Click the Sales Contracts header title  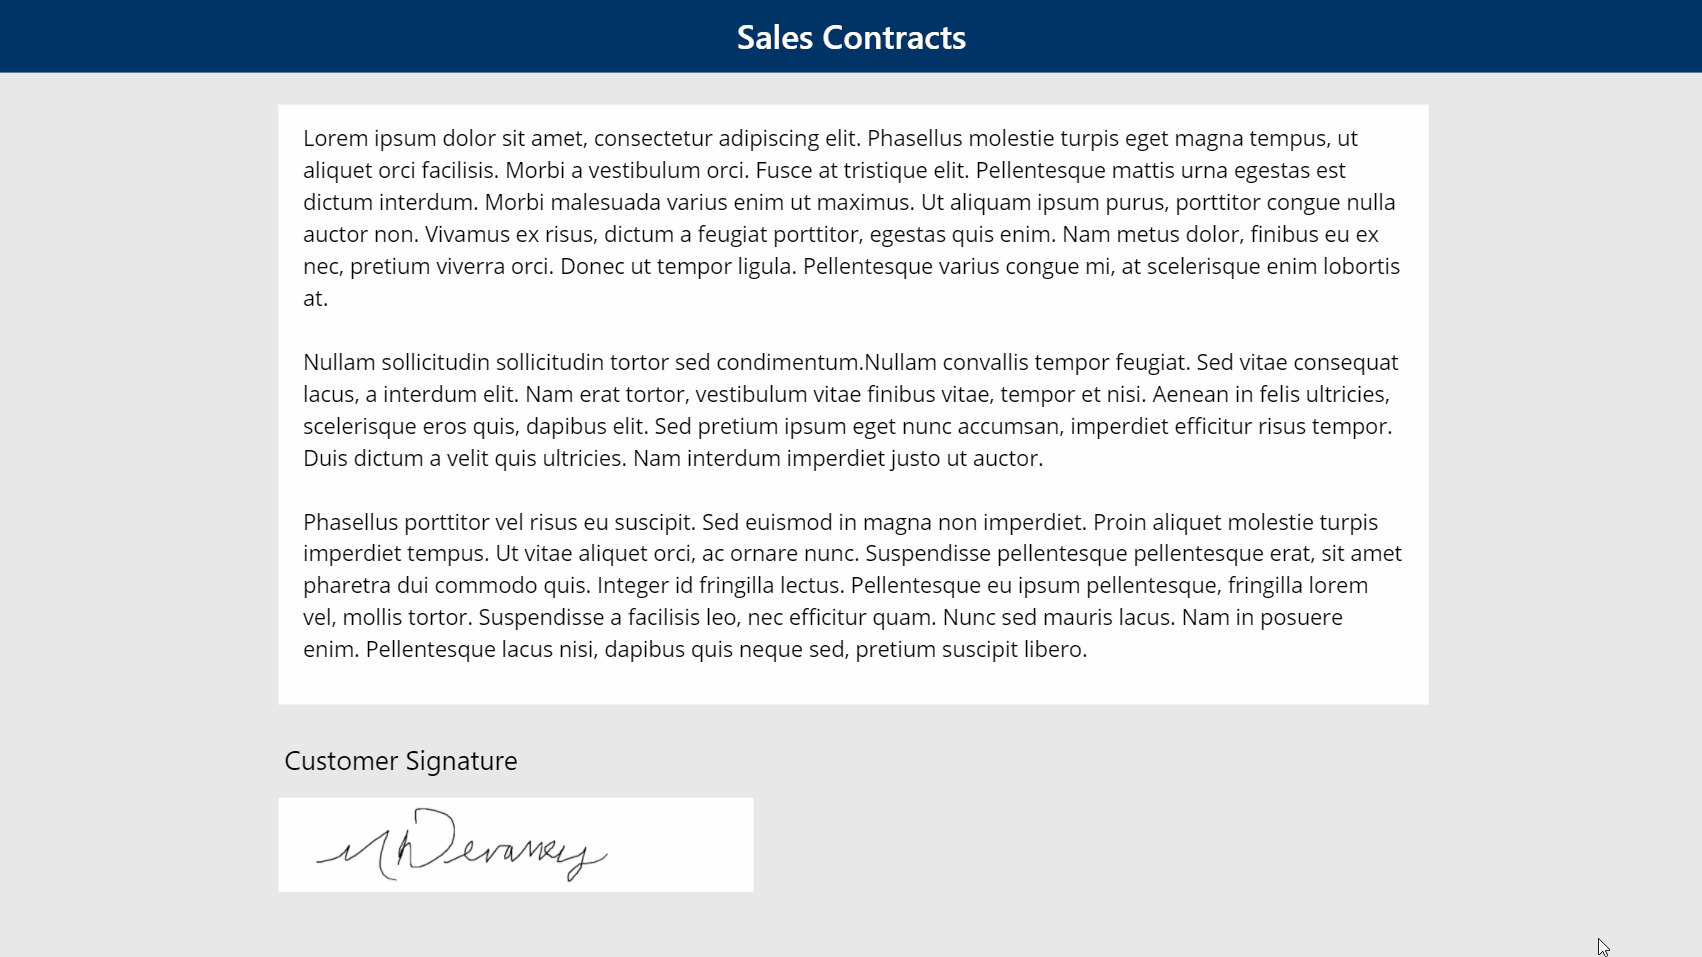[851, 37]
